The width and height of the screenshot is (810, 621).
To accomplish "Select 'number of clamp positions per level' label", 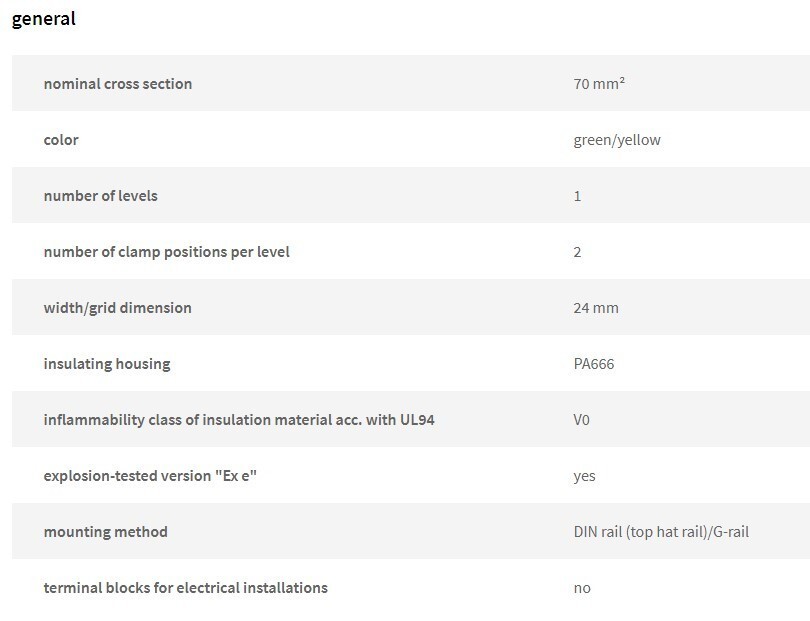I will (x=166, y=252).
